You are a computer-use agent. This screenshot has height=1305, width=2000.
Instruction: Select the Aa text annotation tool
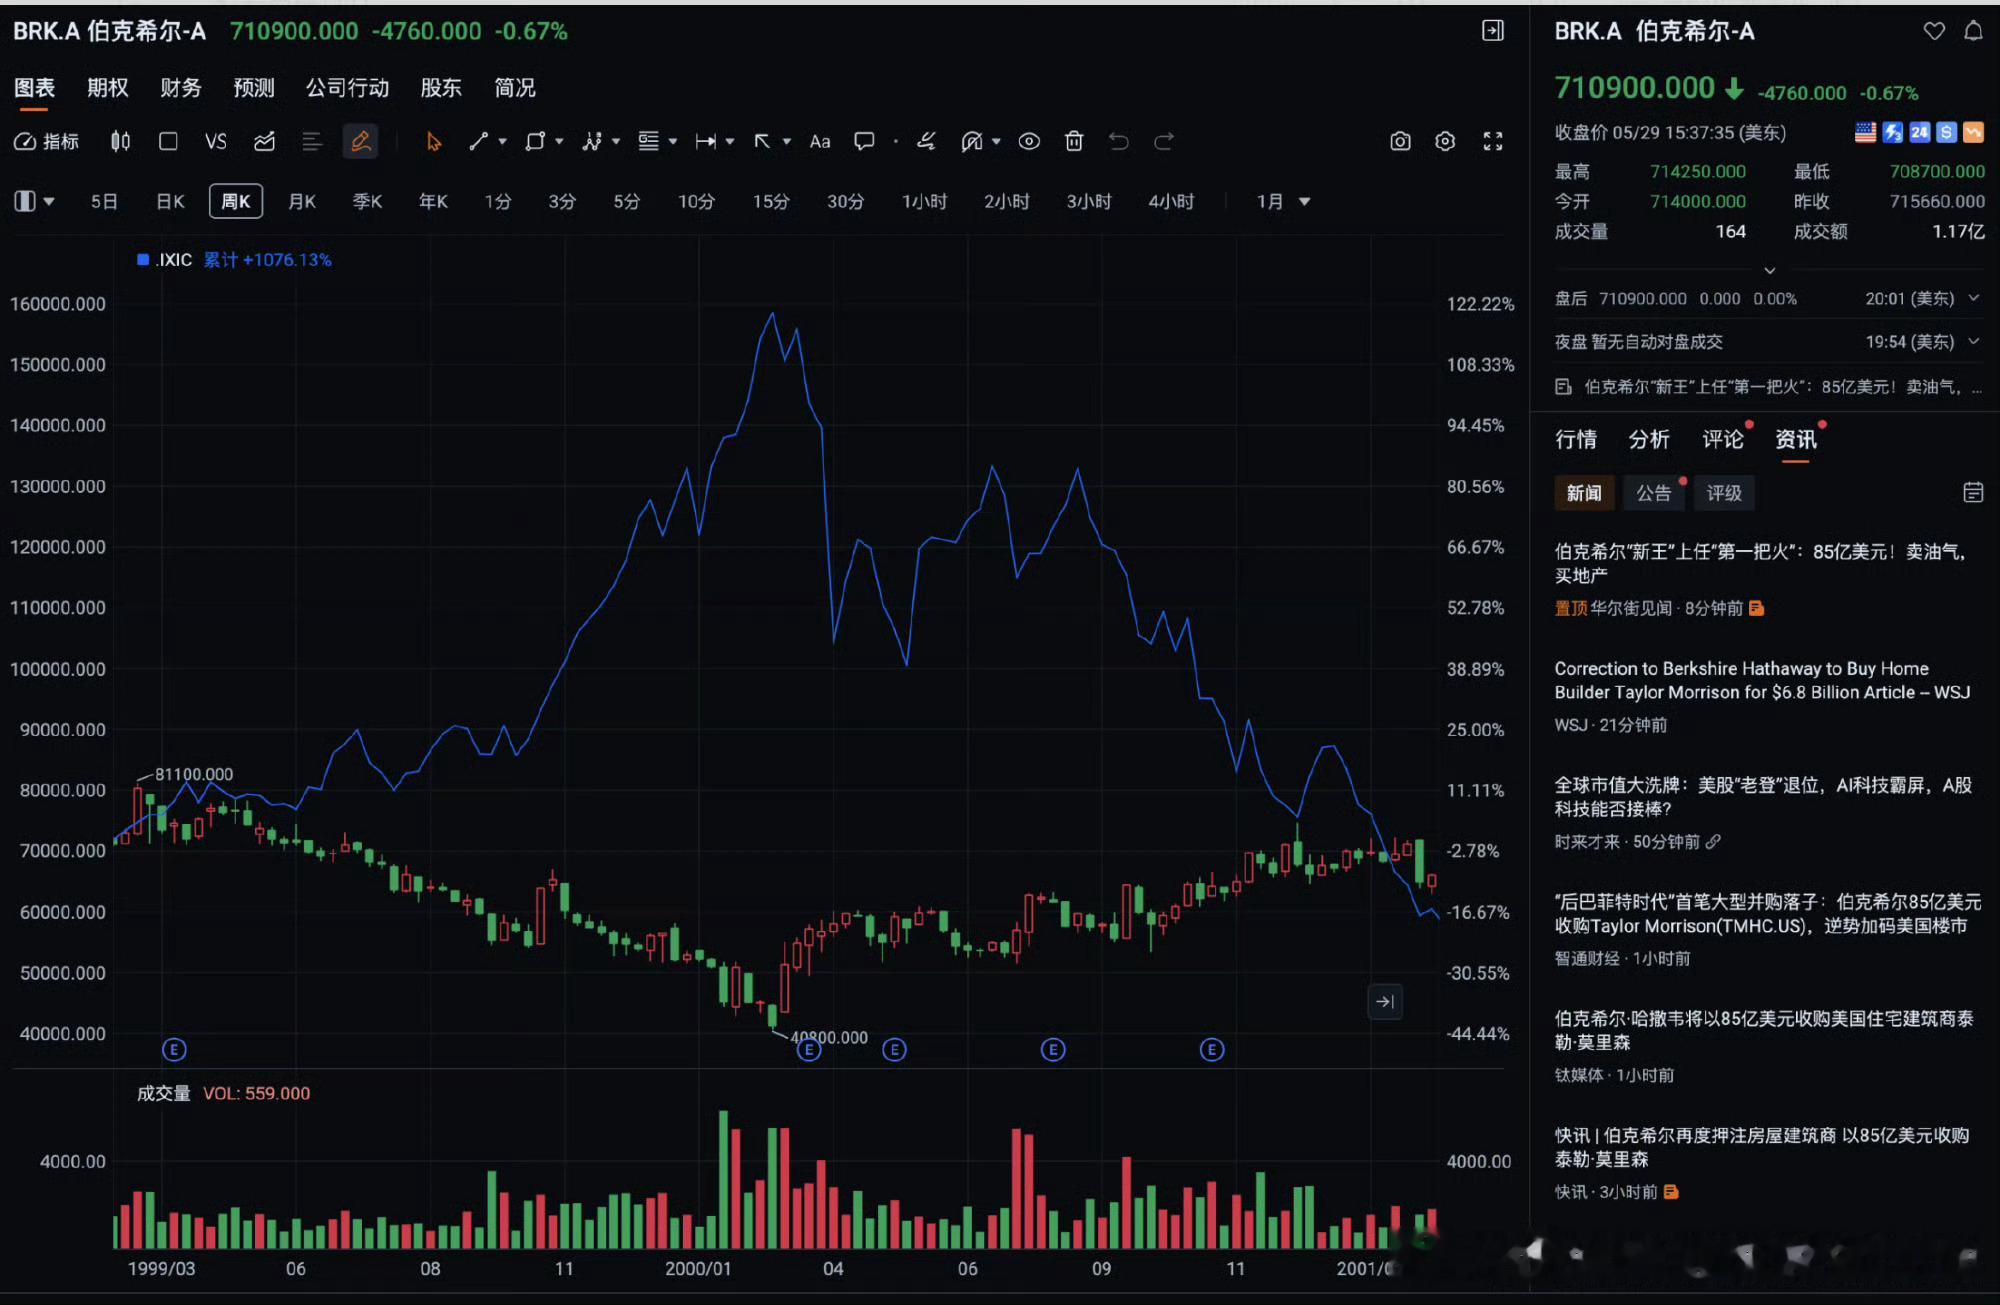(820, 141)
